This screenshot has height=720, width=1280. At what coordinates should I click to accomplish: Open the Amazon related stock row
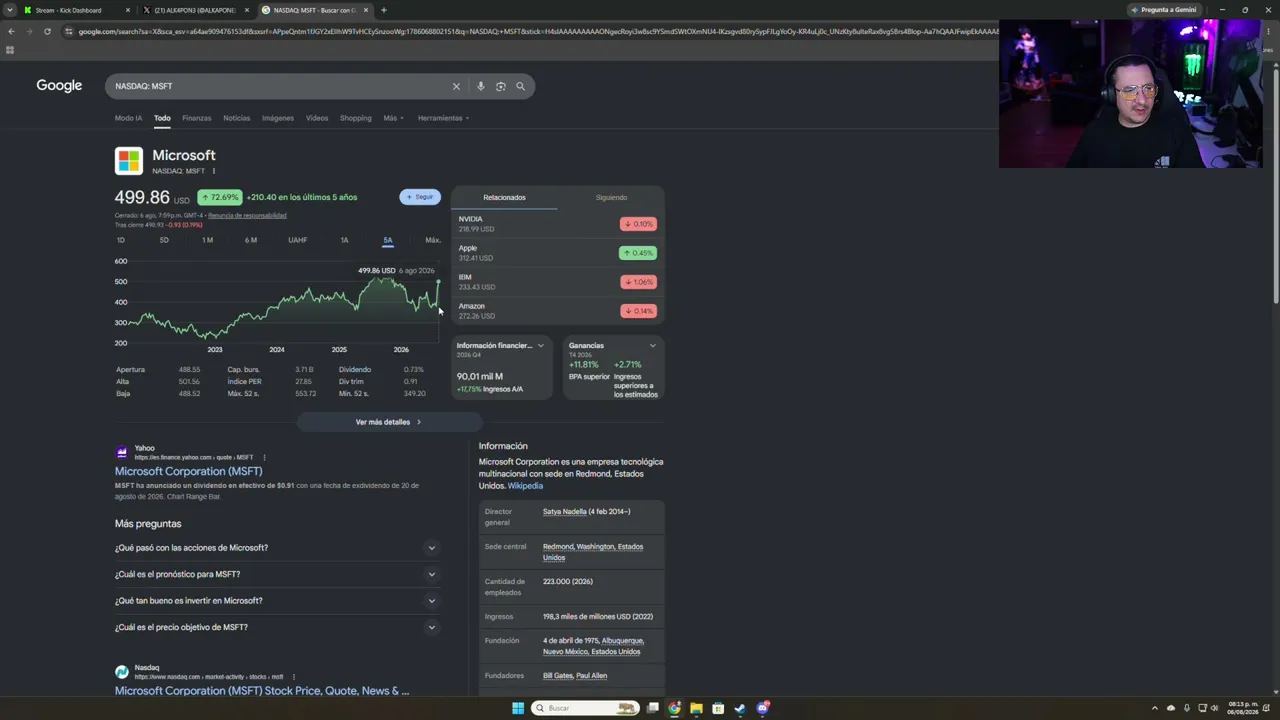click(557, 311)
